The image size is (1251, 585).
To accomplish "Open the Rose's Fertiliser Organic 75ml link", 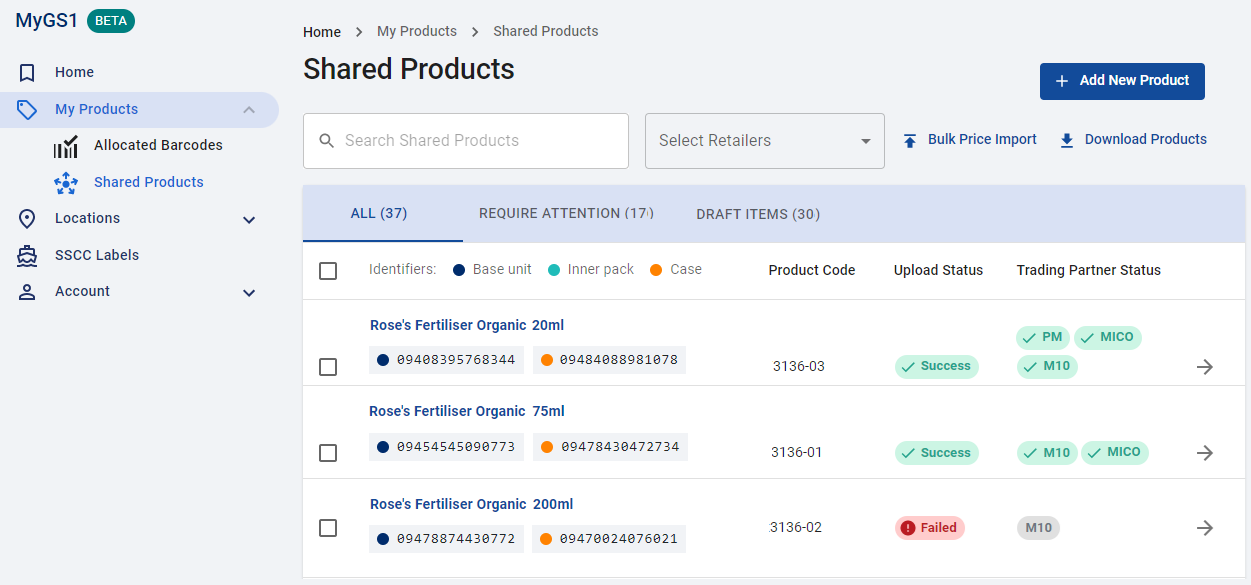I will 467,412.
